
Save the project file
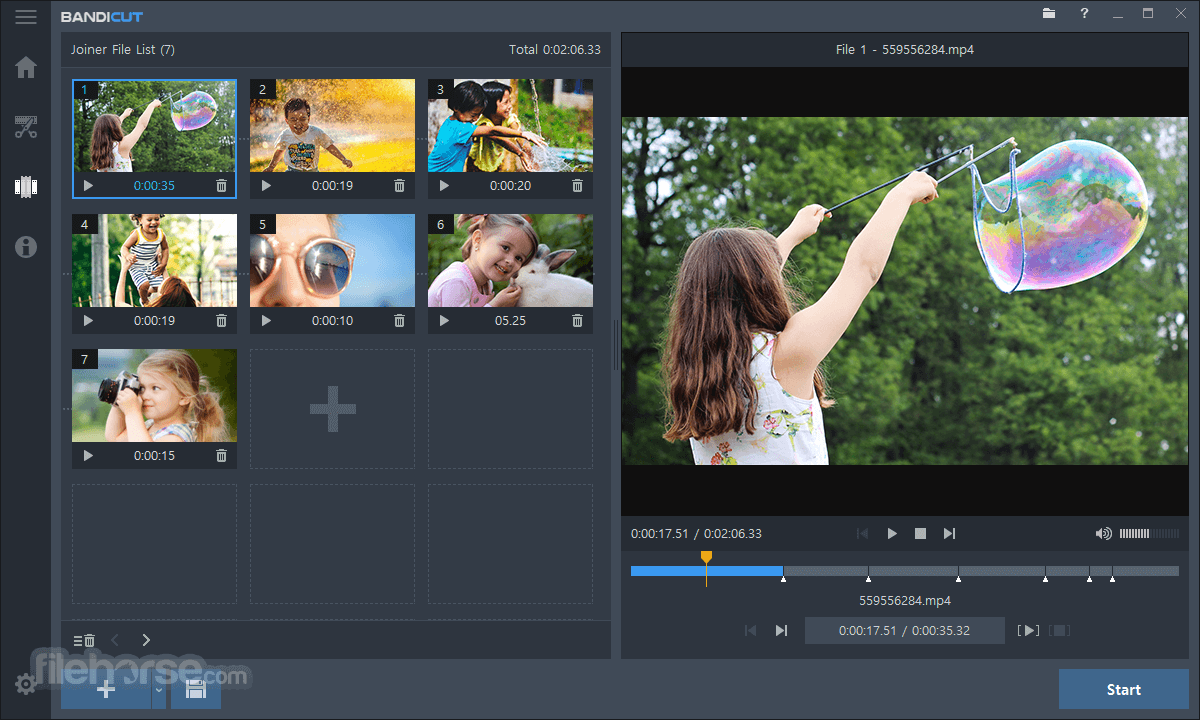click(196, 689)
